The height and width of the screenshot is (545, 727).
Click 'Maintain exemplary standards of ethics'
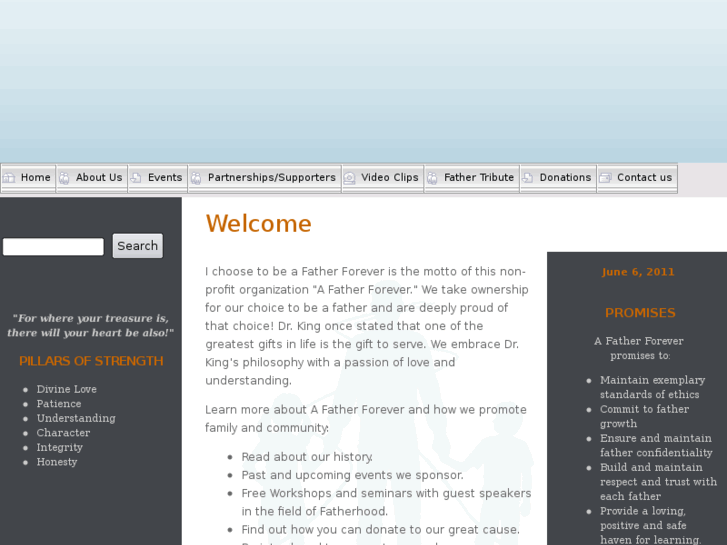click(x=652, y=387)
